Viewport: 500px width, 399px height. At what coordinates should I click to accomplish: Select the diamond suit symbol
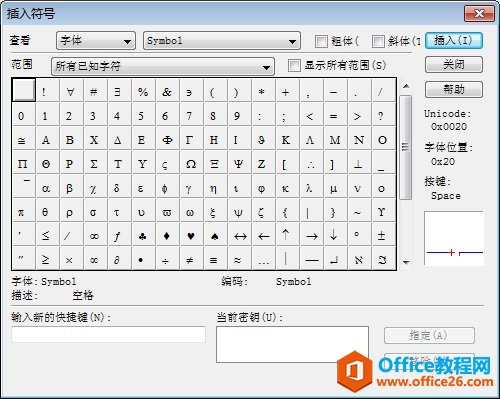point(167,236)
